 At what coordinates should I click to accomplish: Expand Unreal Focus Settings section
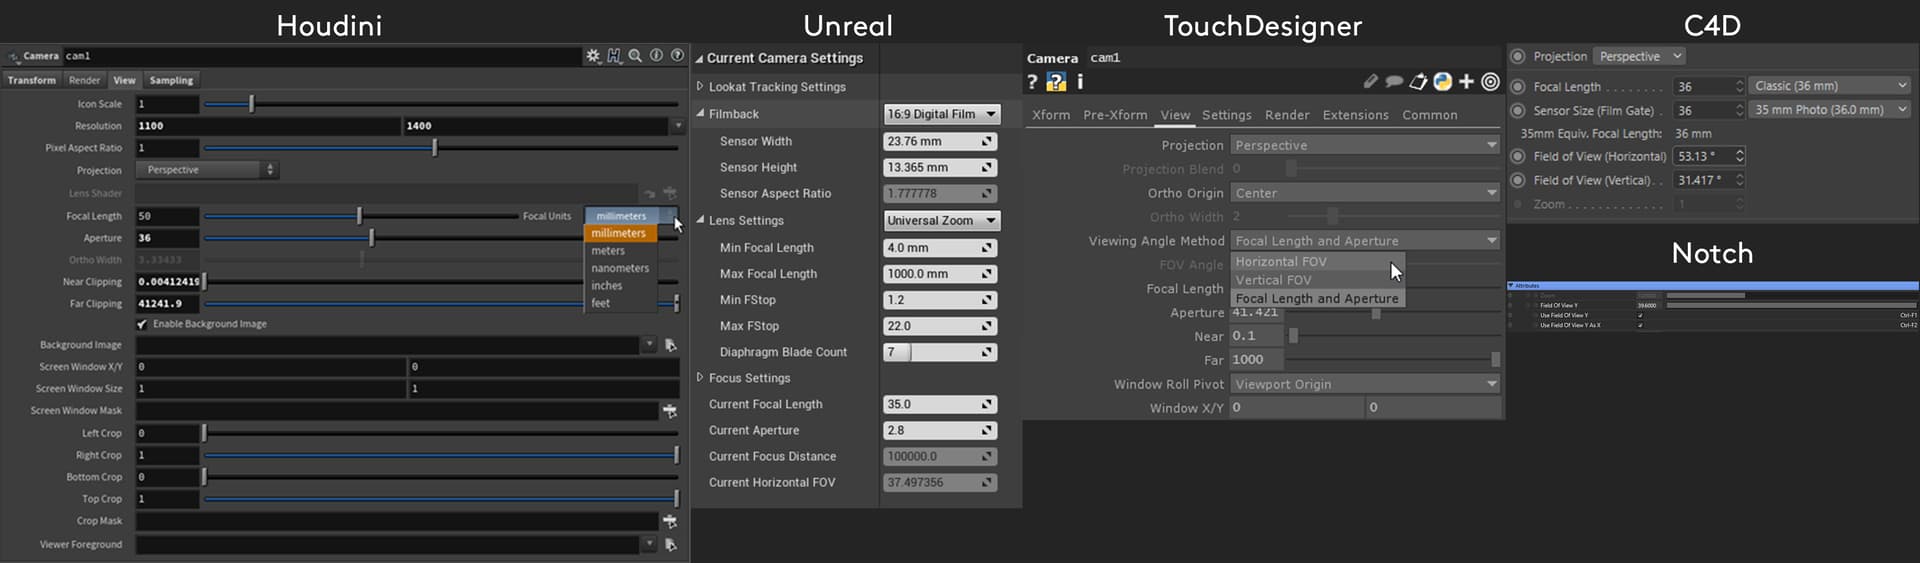700,378
